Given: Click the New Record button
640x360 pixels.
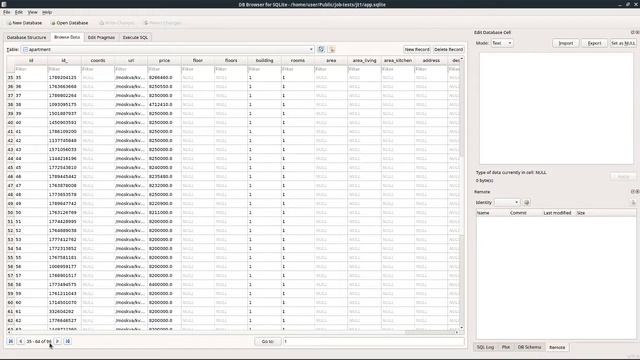Looking at the screenshot, I should [417, 49].
